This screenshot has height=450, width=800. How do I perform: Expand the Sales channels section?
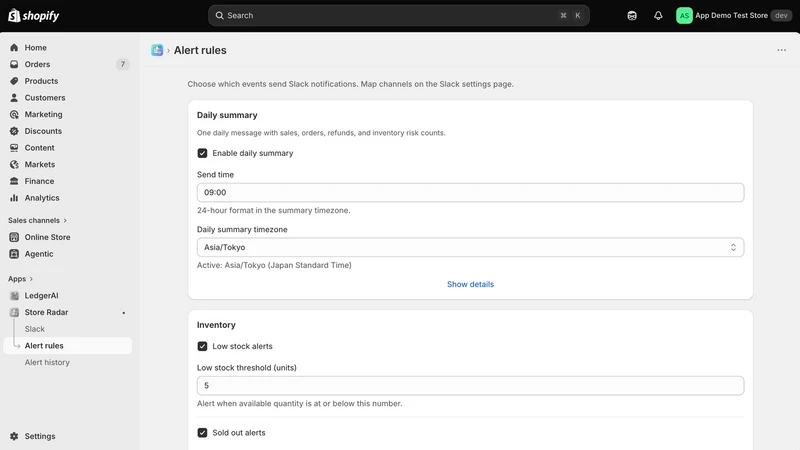tap(37, 220)
